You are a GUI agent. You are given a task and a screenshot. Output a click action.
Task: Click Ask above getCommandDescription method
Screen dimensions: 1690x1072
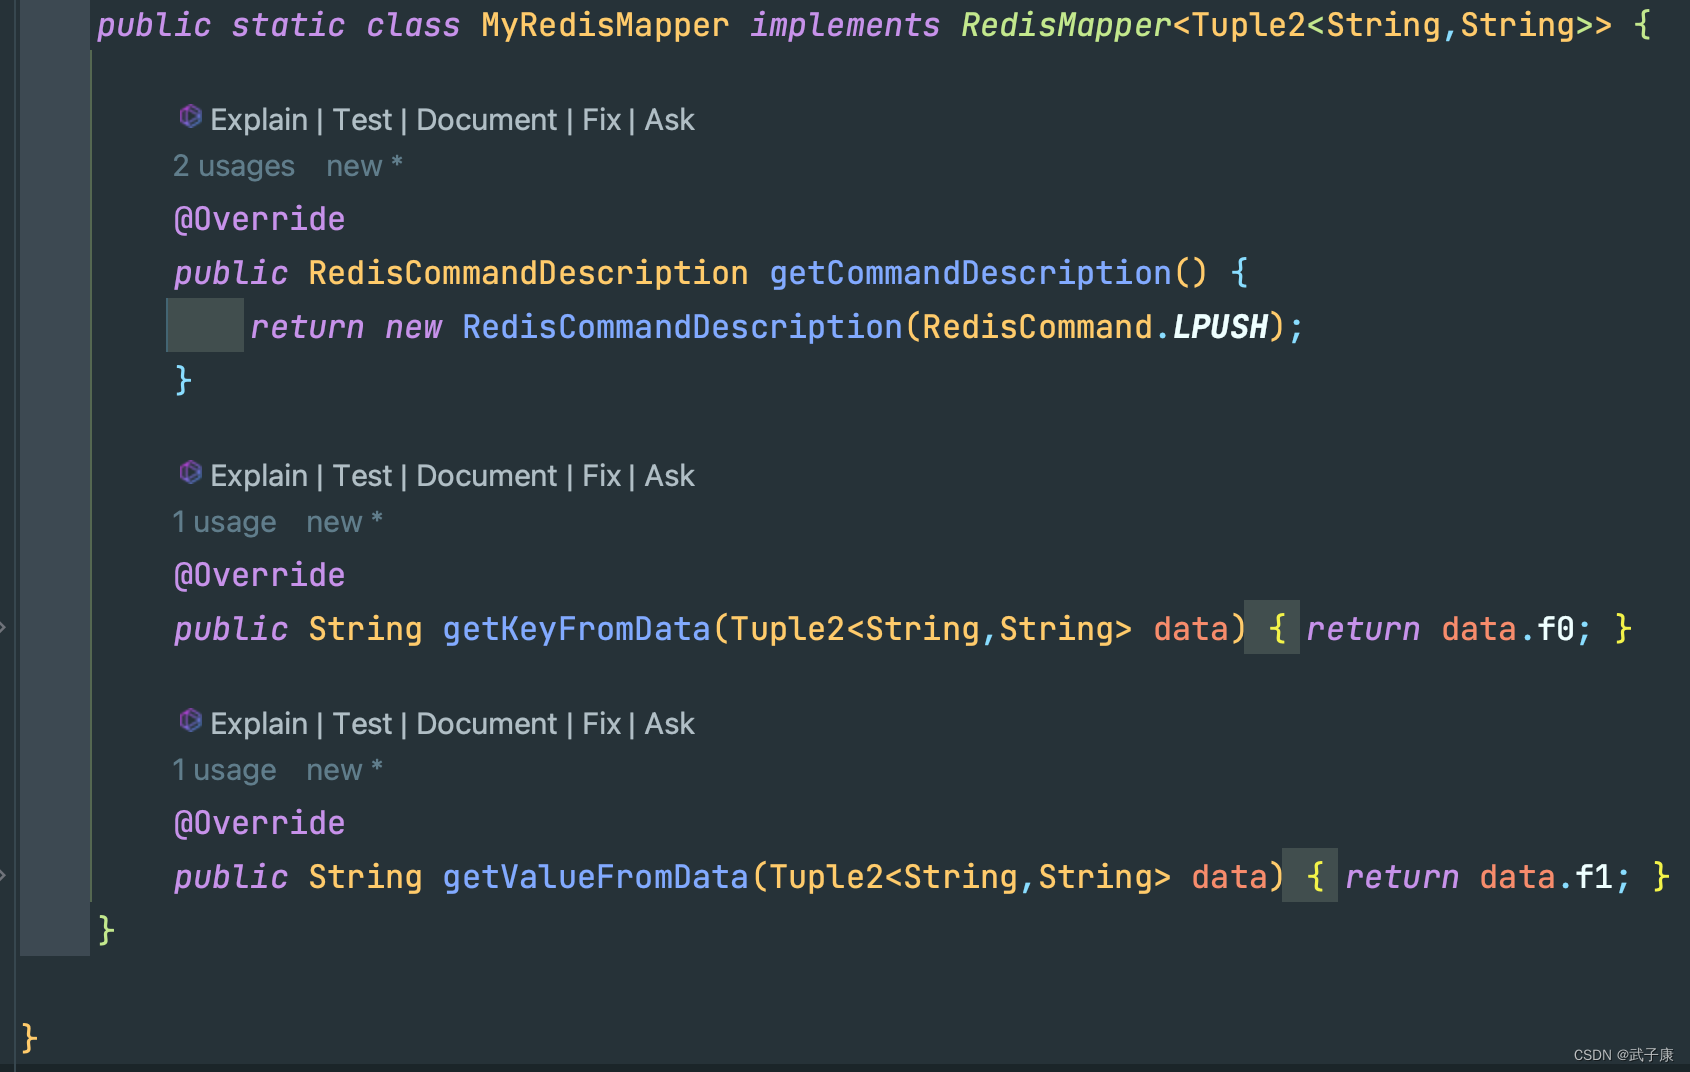669,120
